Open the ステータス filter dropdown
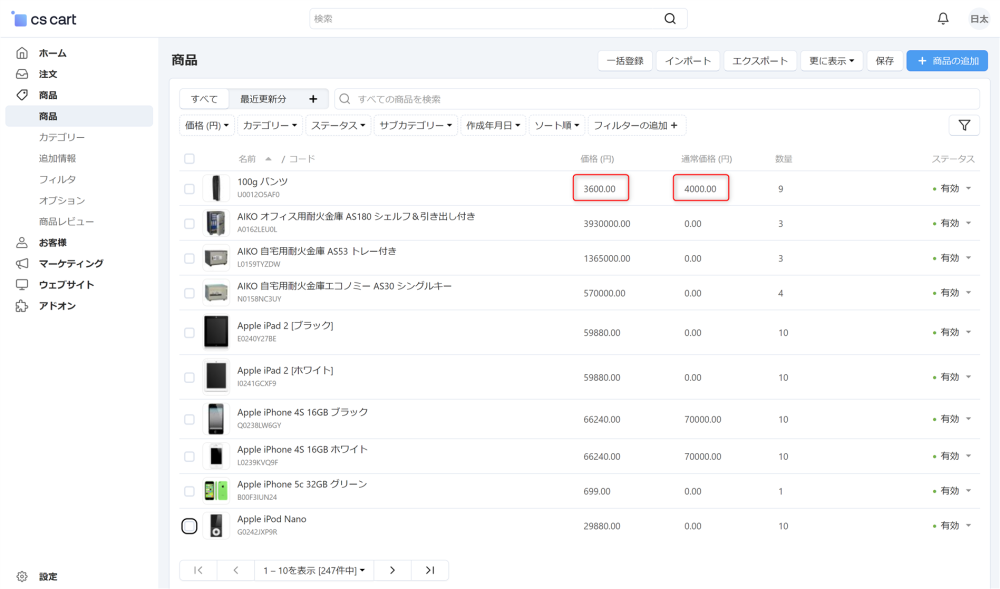Image resolution: width=1000 pixels, height=589 pixels. click(338, 126)
